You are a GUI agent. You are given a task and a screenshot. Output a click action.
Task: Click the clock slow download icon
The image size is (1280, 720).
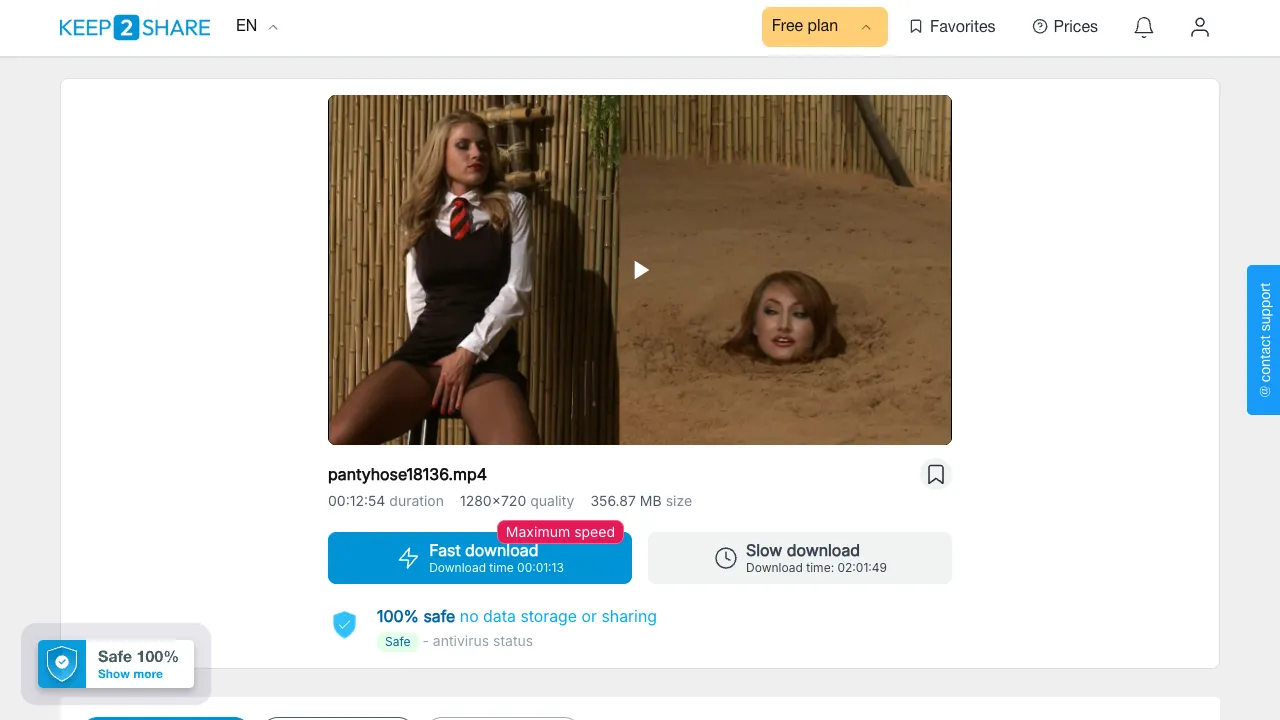[726, 558]
